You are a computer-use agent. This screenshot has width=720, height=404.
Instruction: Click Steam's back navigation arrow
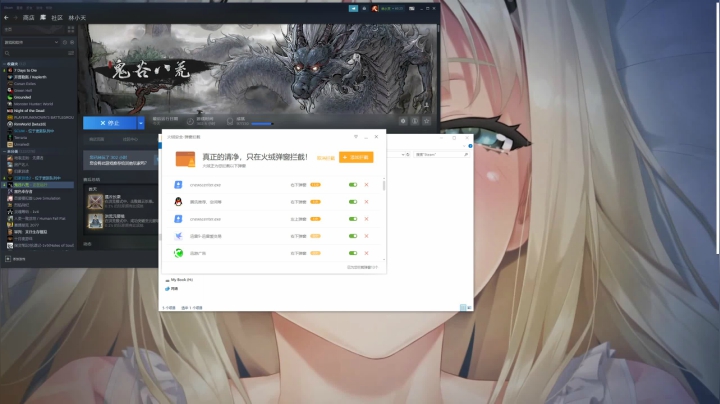tap(6, 18)
